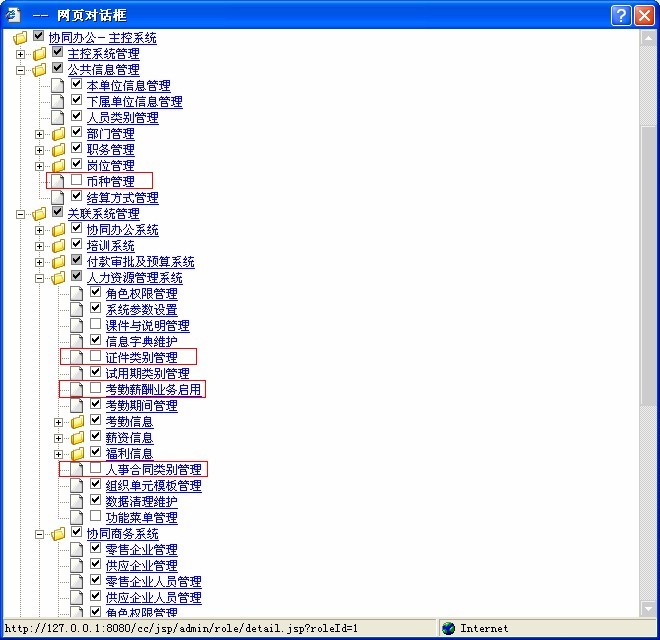The height and width of the screenshot is (640, 660).
Task: Select the 供应企业管理 tree item
Action: 141,565
